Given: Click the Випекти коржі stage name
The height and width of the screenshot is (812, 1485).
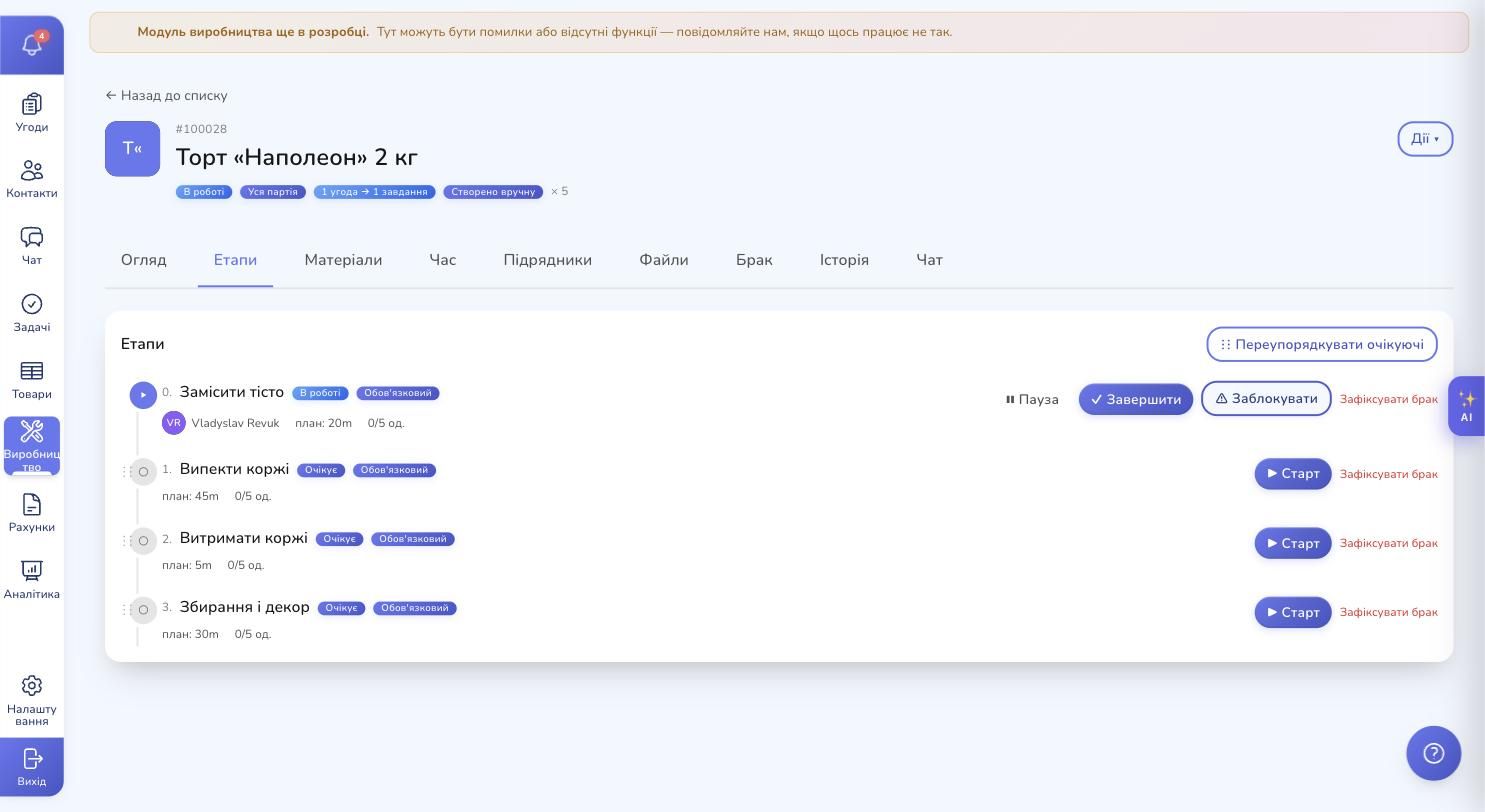Looking at the screenshot, I should pyautogui.click(x=234, y=469).
